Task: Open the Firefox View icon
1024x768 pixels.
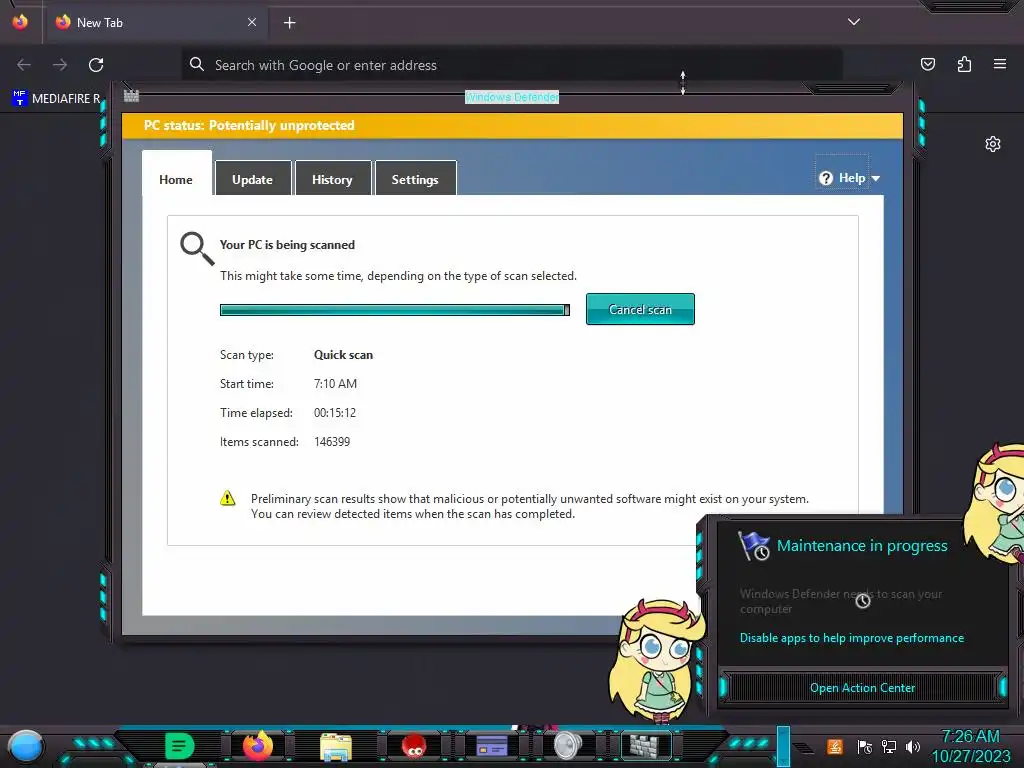Action: pyautogui.click(x=20, y=22)
